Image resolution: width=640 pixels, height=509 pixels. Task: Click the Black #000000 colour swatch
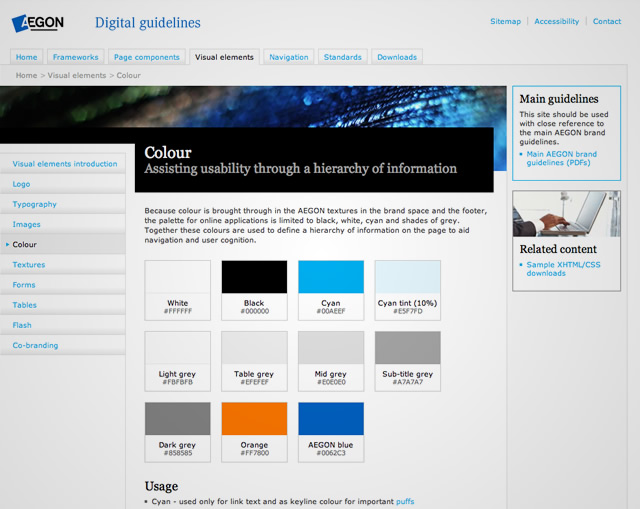tap(254, 290)
